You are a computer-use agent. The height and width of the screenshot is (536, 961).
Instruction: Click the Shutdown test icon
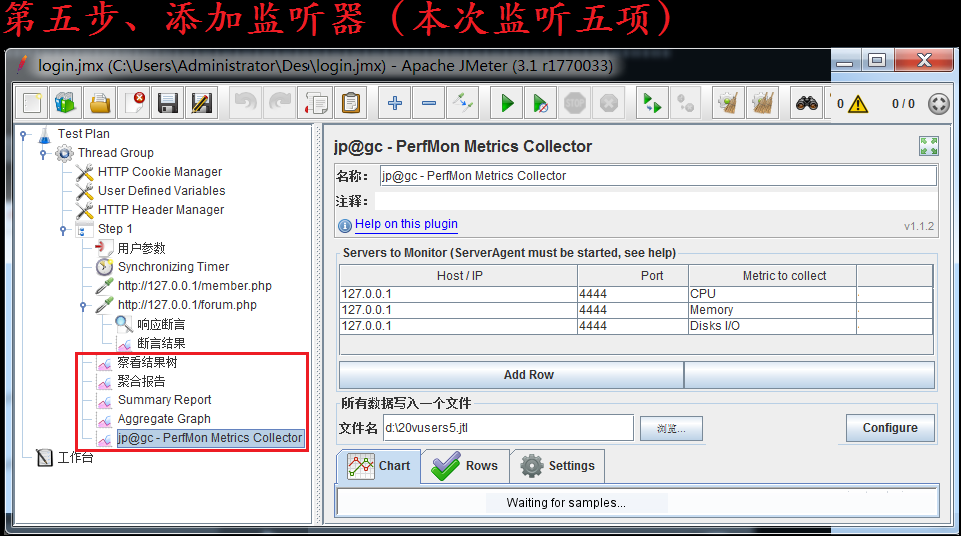609,103
